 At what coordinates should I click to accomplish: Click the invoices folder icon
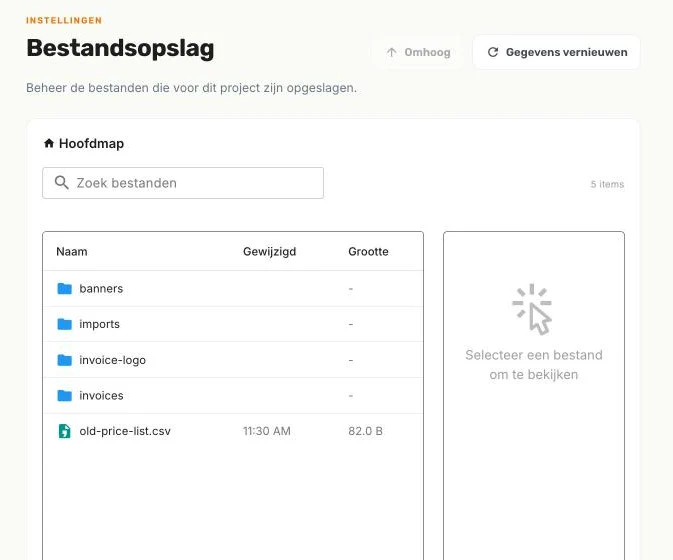64,395
